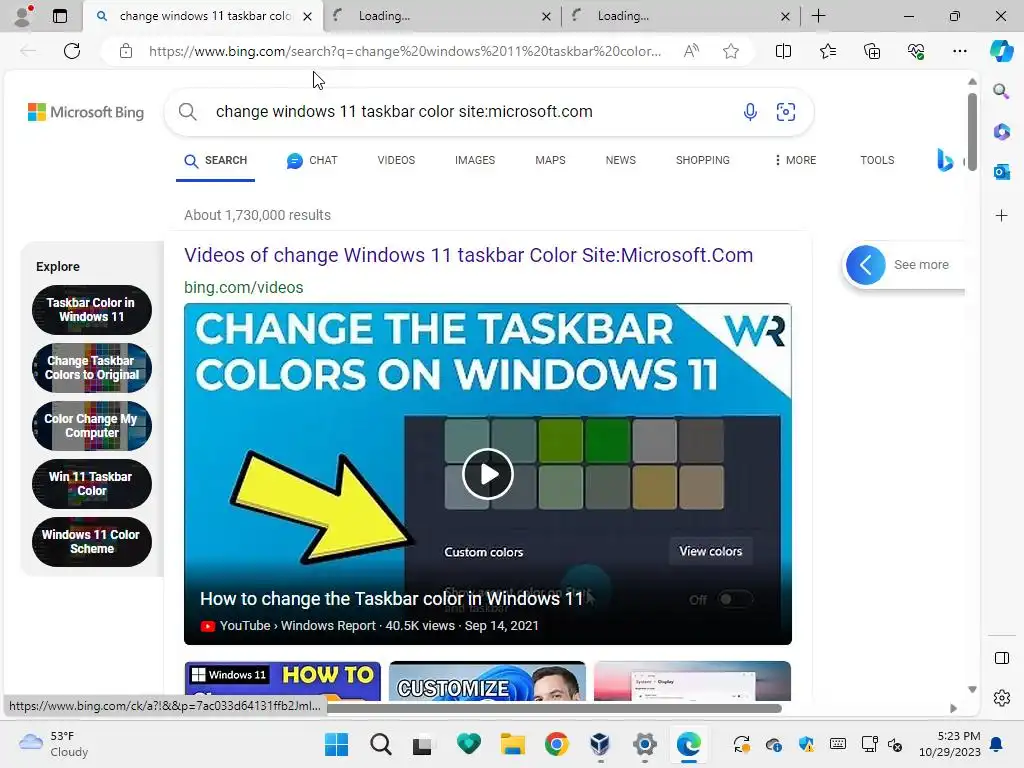This screenshot has width=1024, height=768.
Task: Switch to the IMAGES tab
Action: tap(475, 161)
